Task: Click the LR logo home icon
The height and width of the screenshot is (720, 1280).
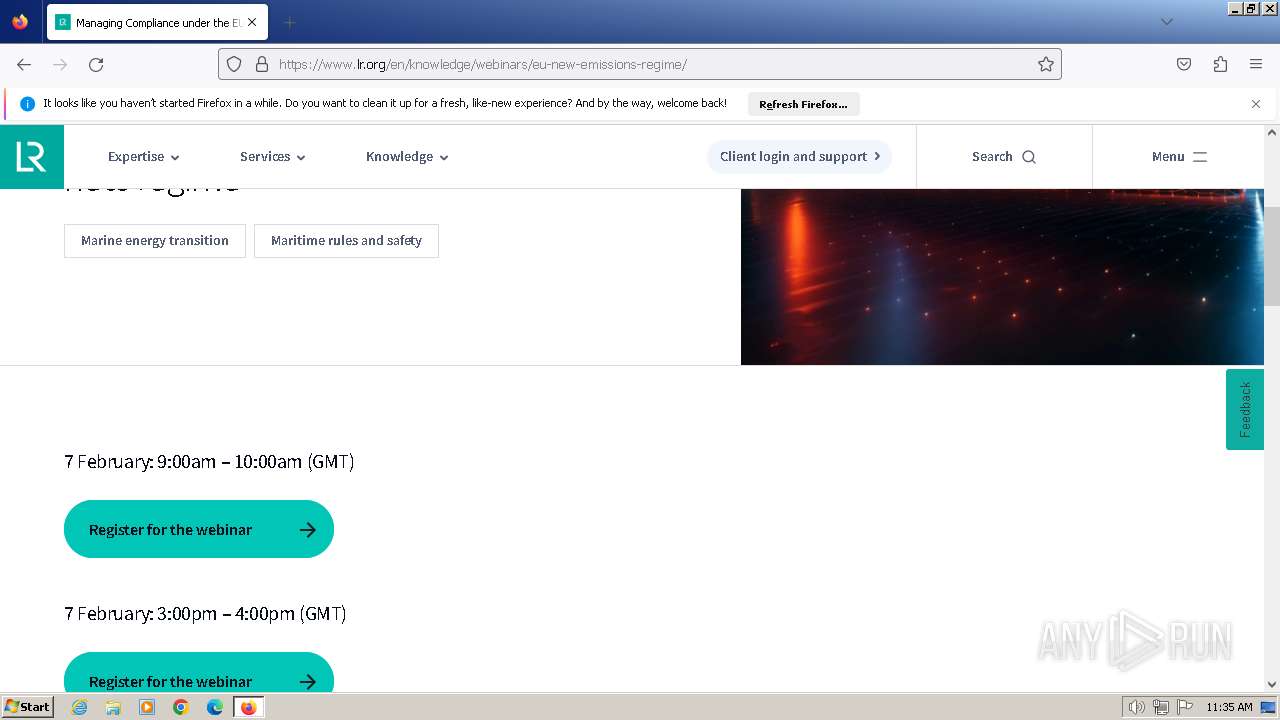Action: pyautogui.click(x=32, y=157)
